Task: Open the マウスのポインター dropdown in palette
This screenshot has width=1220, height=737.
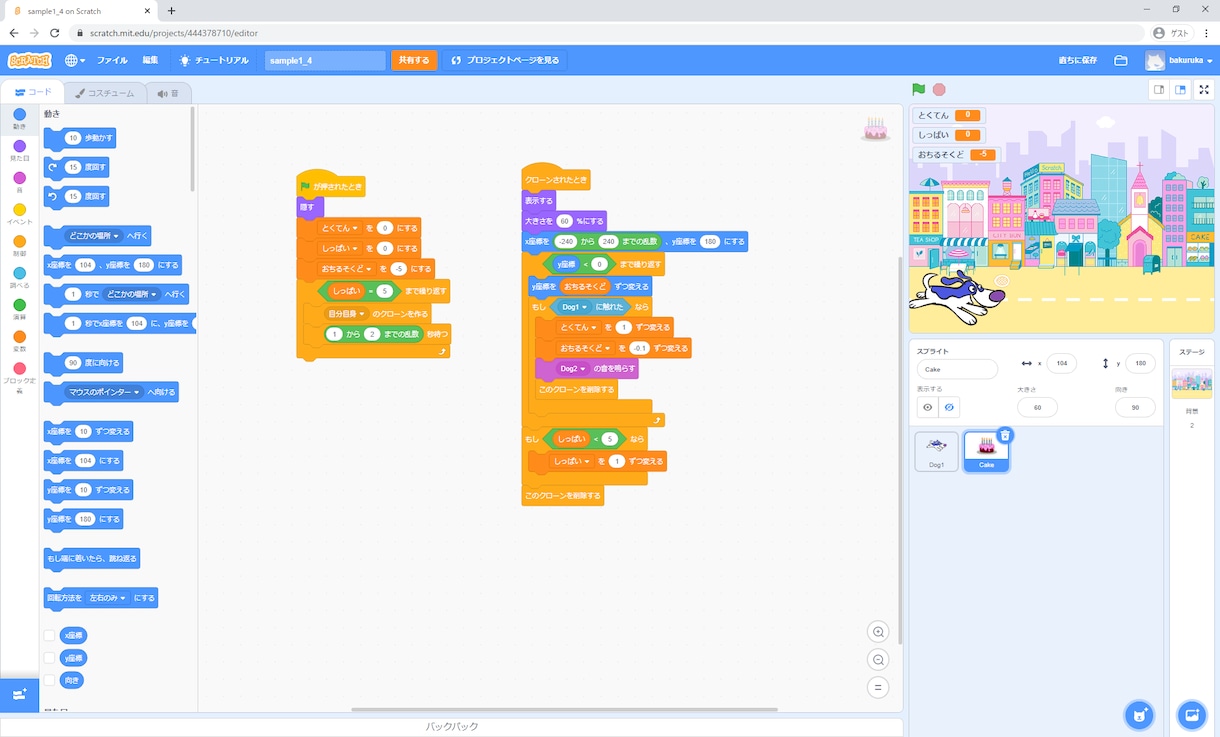Action: (105, 392)
